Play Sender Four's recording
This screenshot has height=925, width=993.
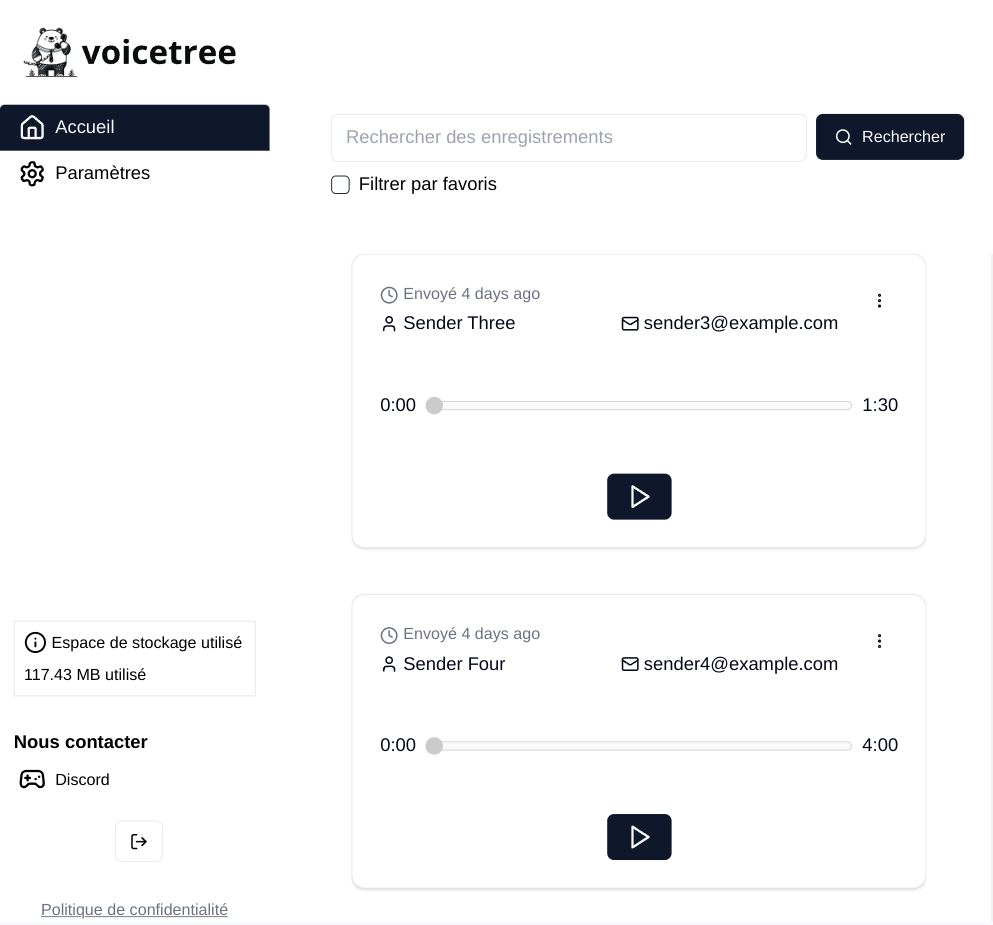tap(639, 837)
